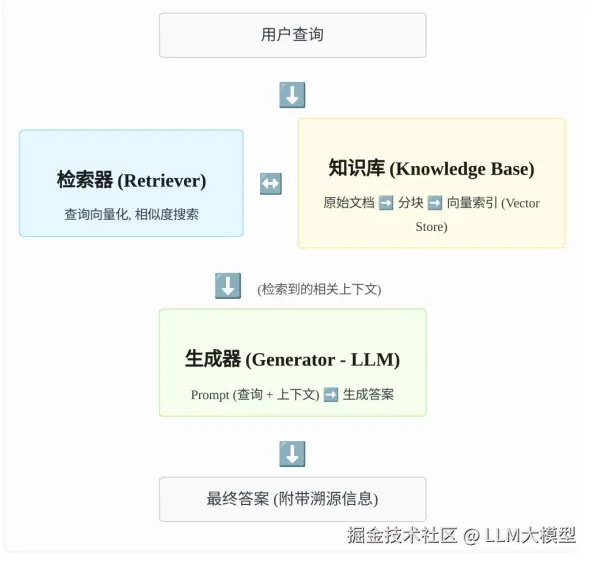Click the right arrow between 分块 and 向量索引
Viewport: 592px width, 561px height.
coord(435,203)
